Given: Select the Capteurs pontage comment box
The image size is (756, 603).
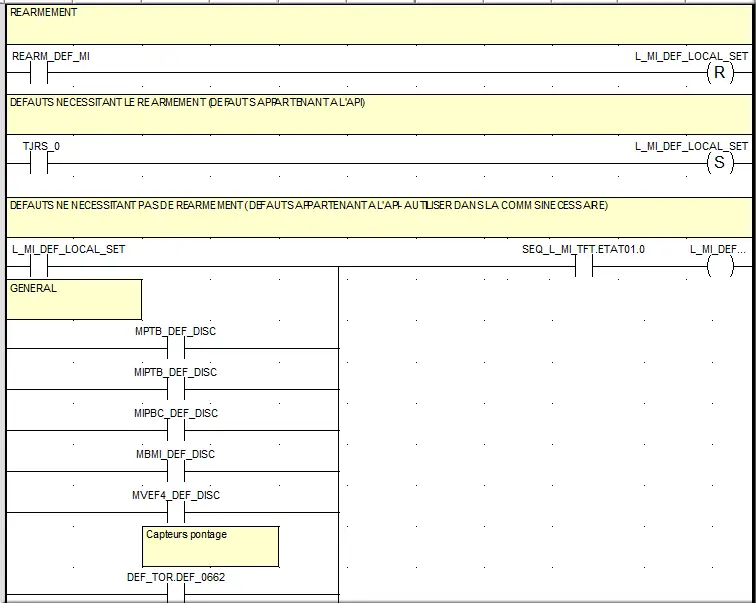Looking at the screenshot, I should (x=211, y=546).
